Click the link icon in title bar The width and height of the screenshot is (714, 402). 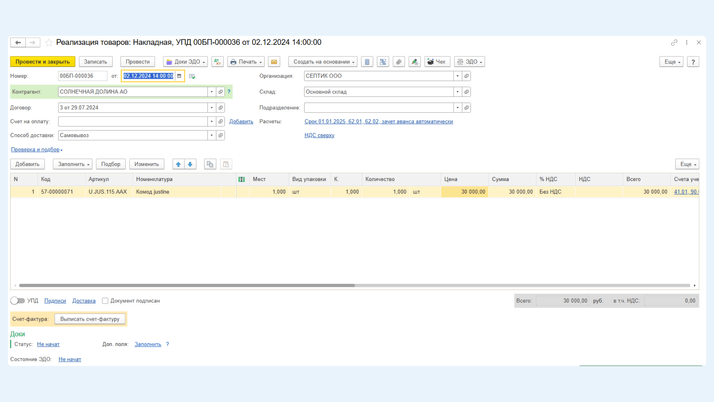pyautogui.click(x=674, y=43)
